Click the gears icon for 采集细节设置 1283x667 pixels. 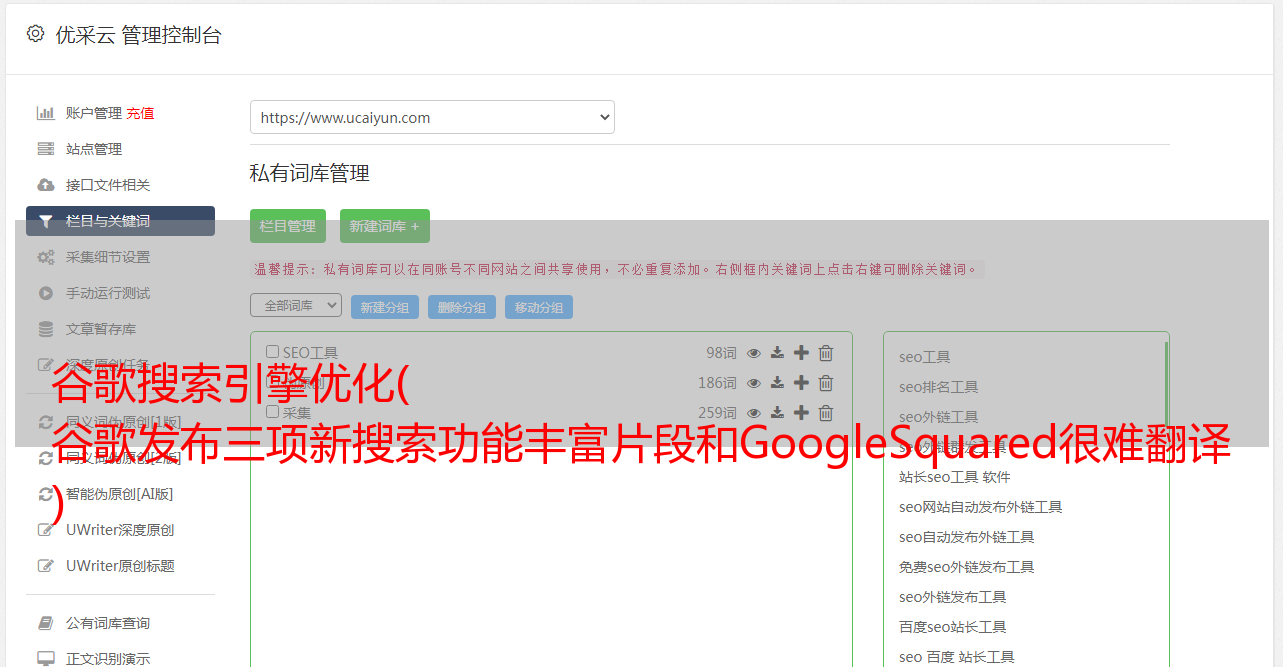46,257
